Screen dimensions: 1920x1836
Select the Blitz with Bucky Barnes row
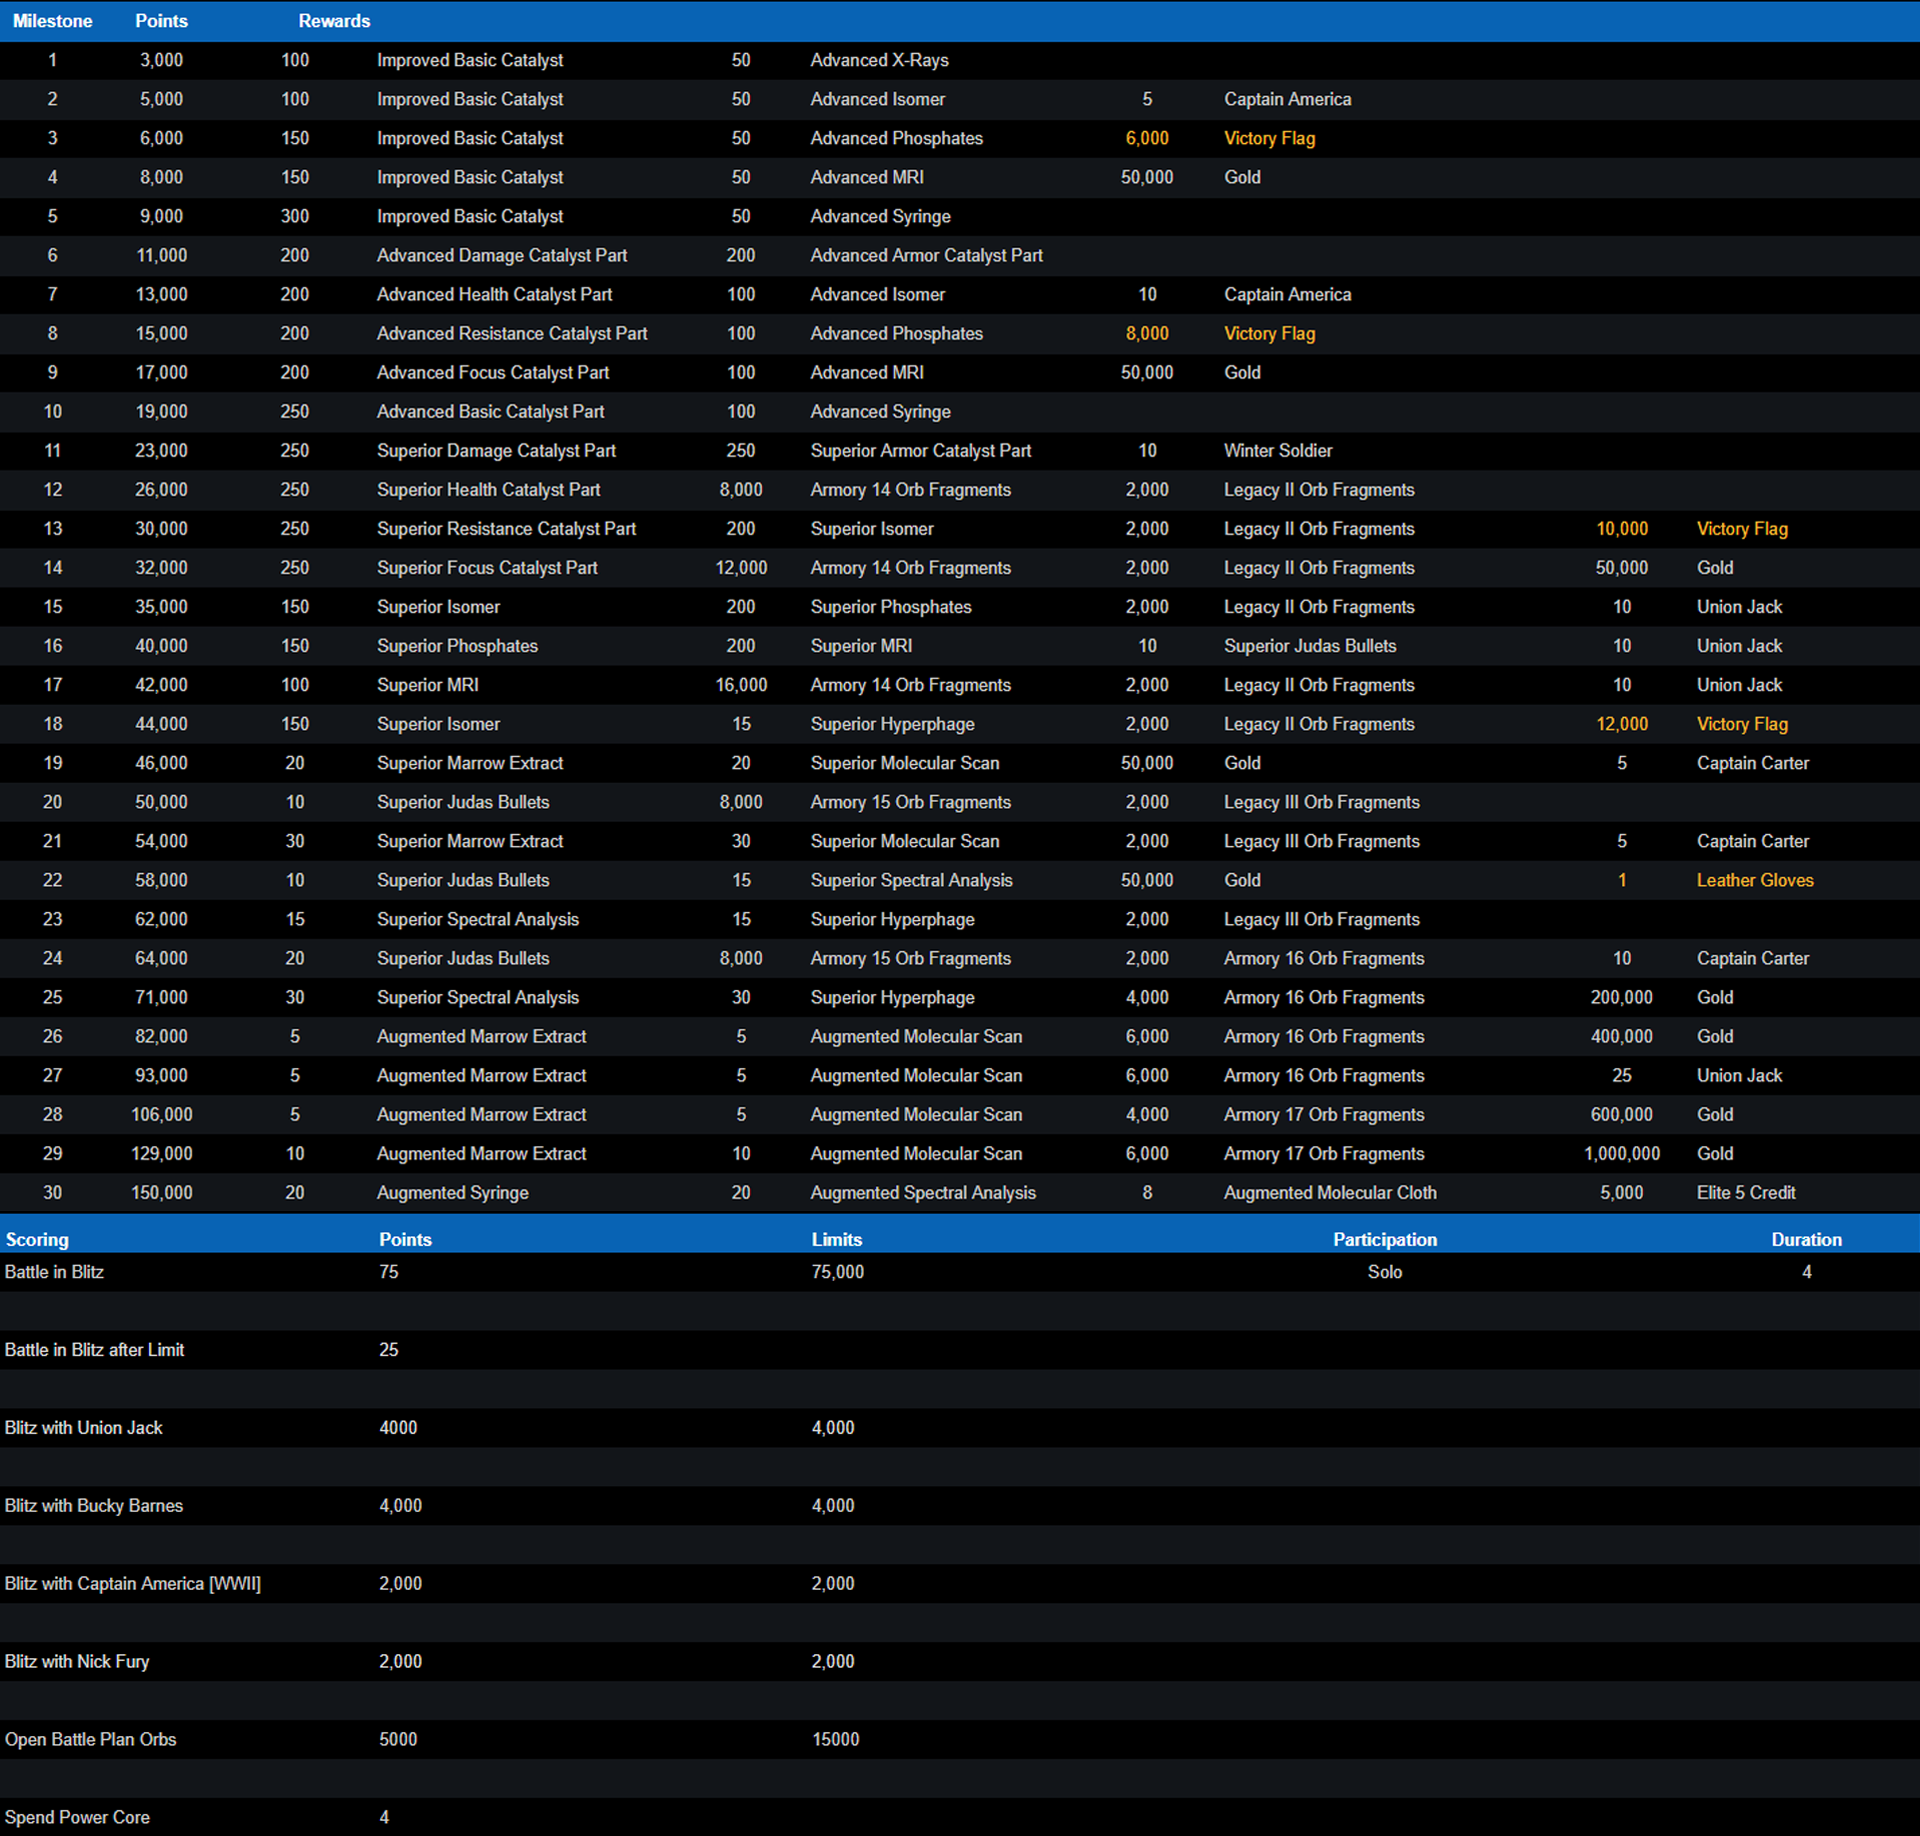[93, 1506]
